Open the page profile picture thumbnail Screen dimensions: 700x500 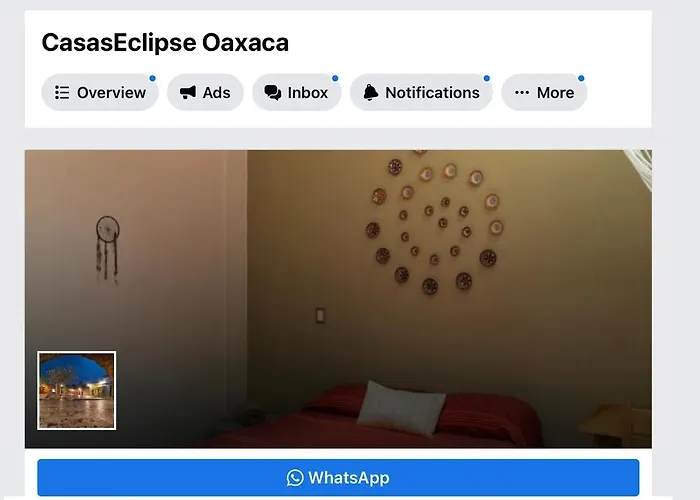(77, 391)
